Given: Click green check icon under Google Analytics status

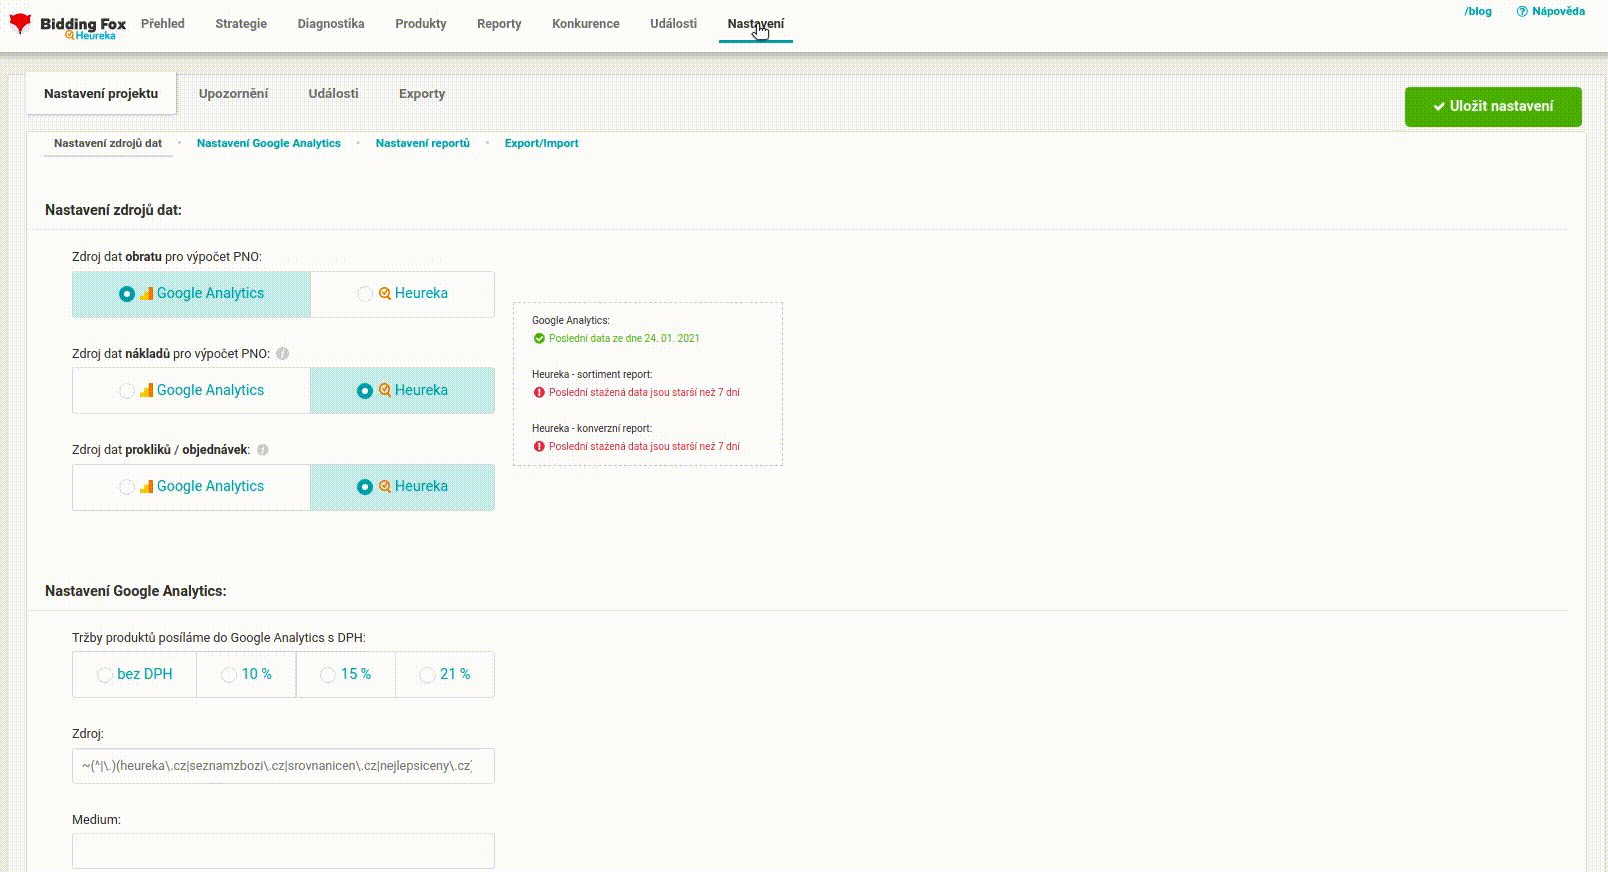Looking at the screenshot, I should point(539,338).
